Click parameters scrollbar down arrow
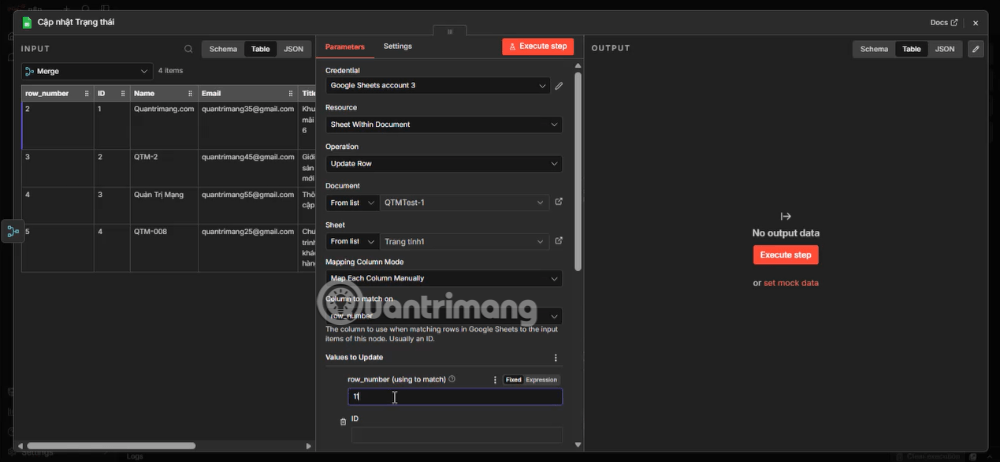This screenshot has height=462, width=1000. (578, 445)
